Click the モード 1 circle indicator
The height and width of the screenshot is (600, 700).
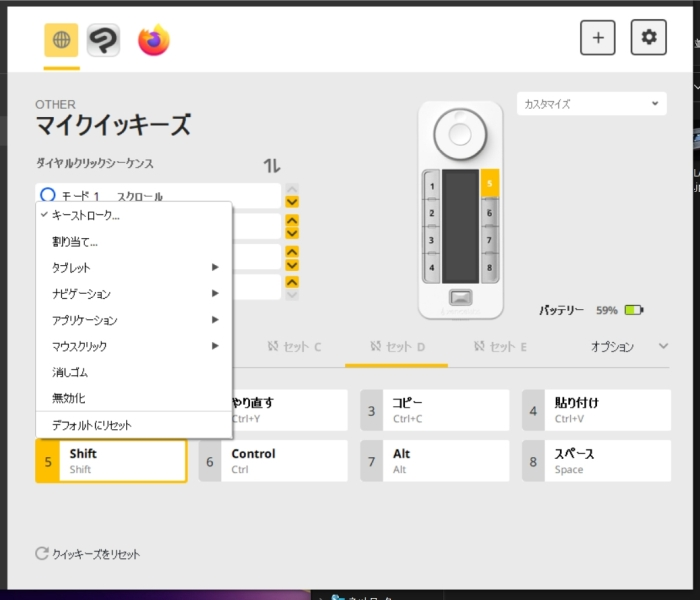46,196
